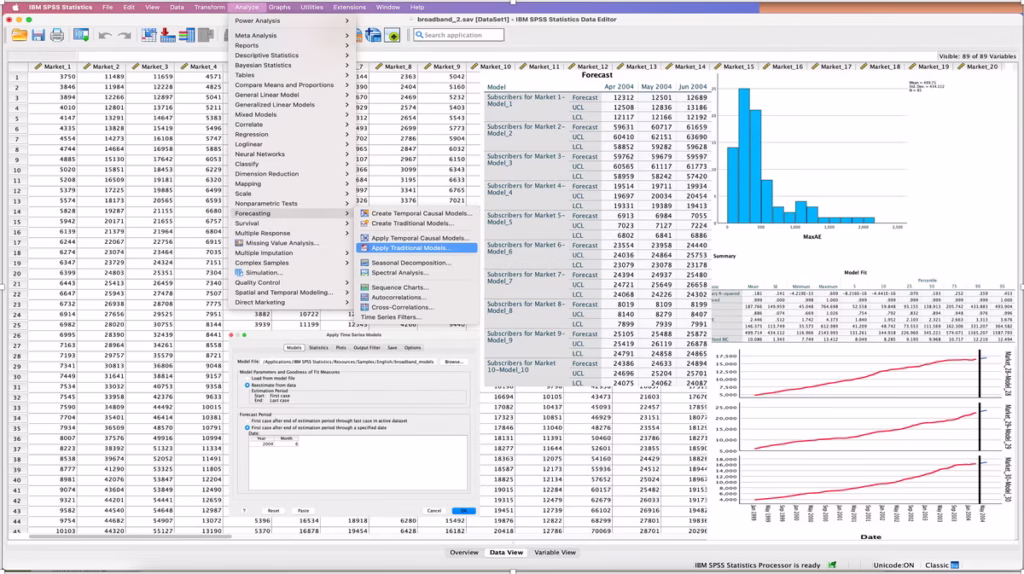Click the Spectral Analysis icon
Screen dimensions: 1024x574
tap(364, 272)
